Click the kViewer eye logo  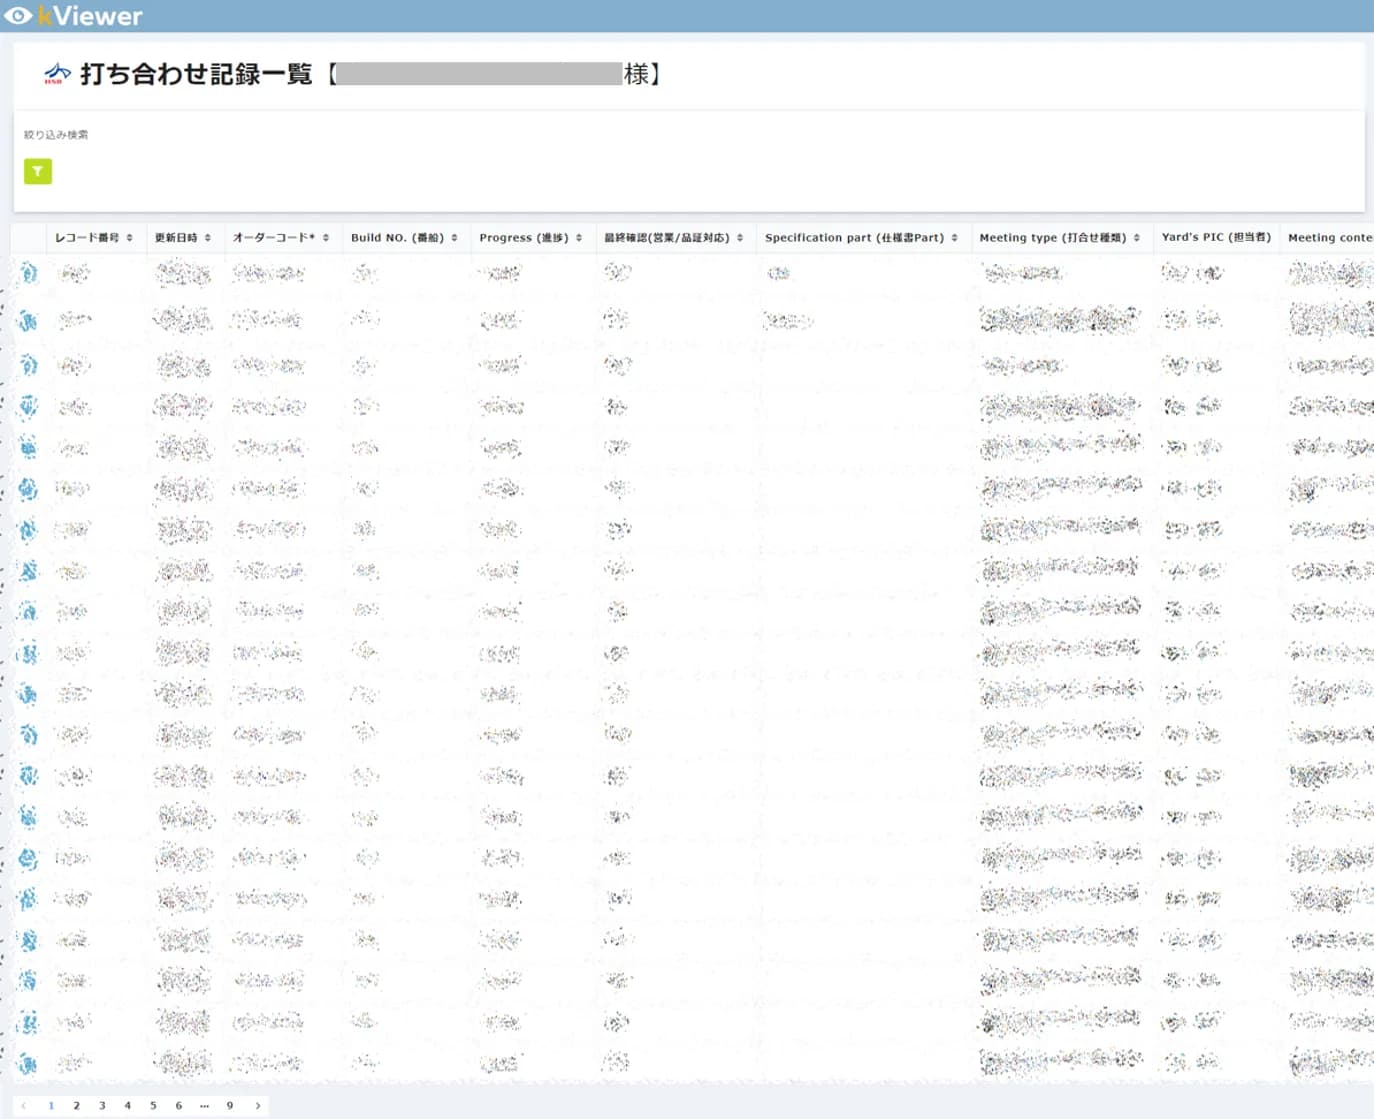pos(18,16)
